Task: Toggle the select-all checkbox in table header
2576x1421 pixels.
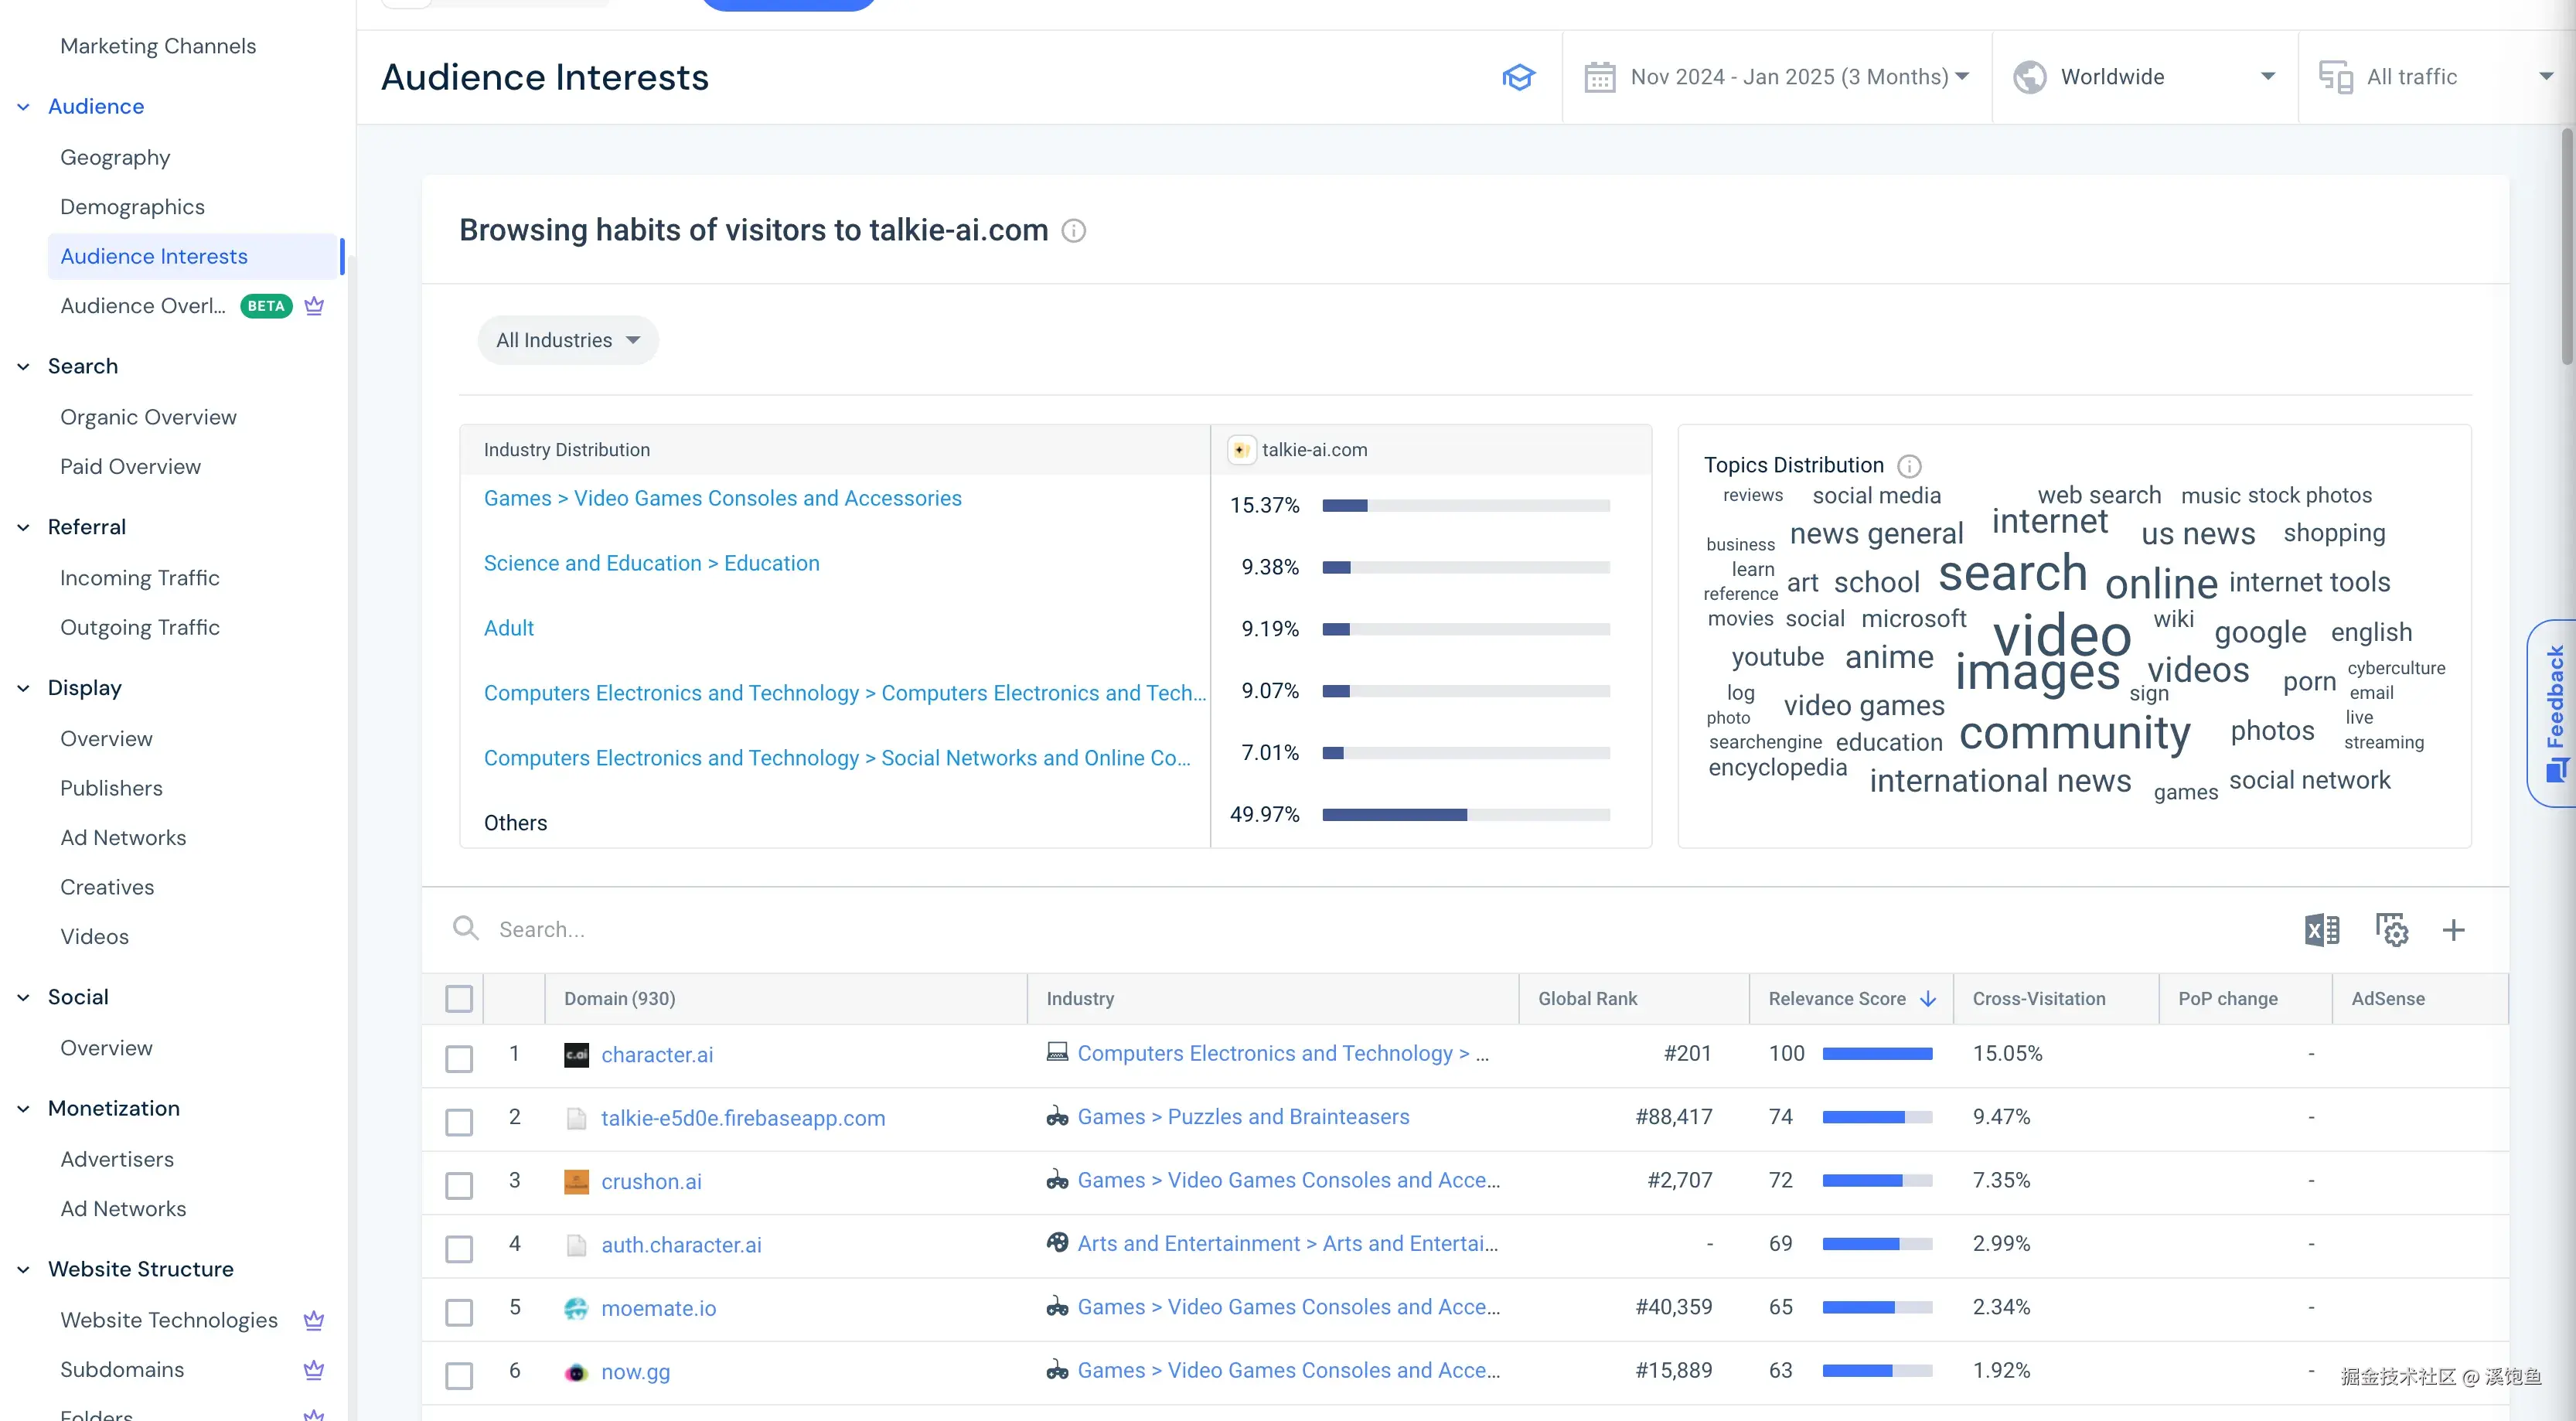Action: 459,998
